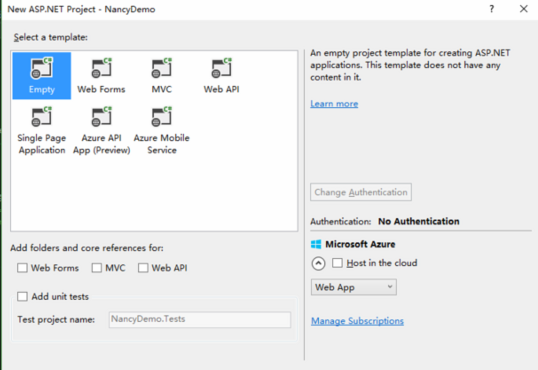Open the Manage Subscriptions link
Screen dimensions: 538x370
357,321
